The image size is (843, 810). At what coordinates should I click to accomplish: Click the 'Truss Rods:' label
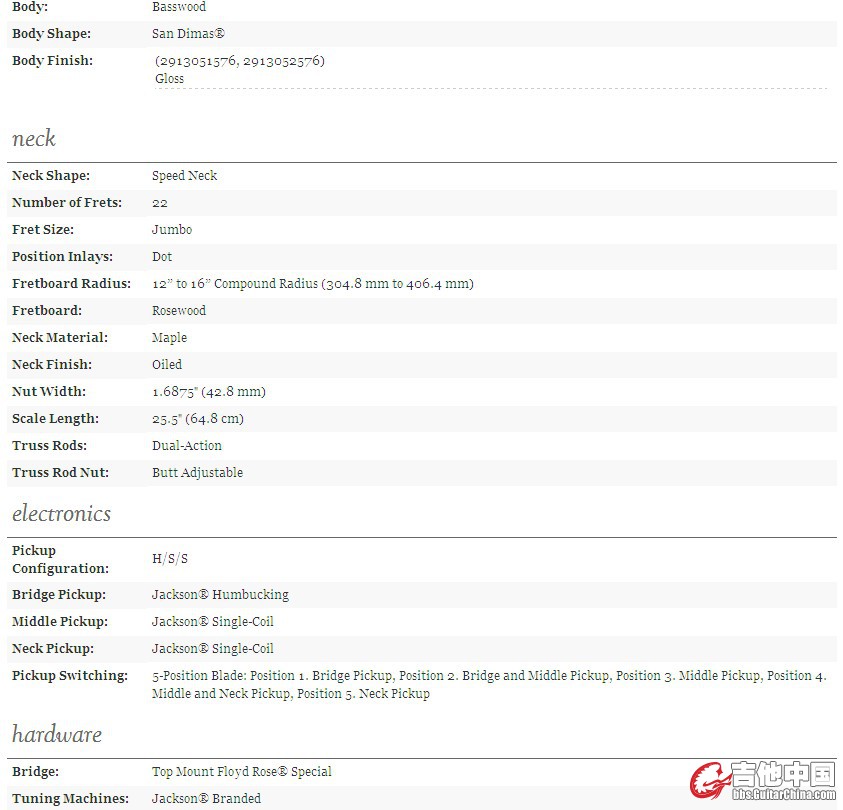coord(49,445)
